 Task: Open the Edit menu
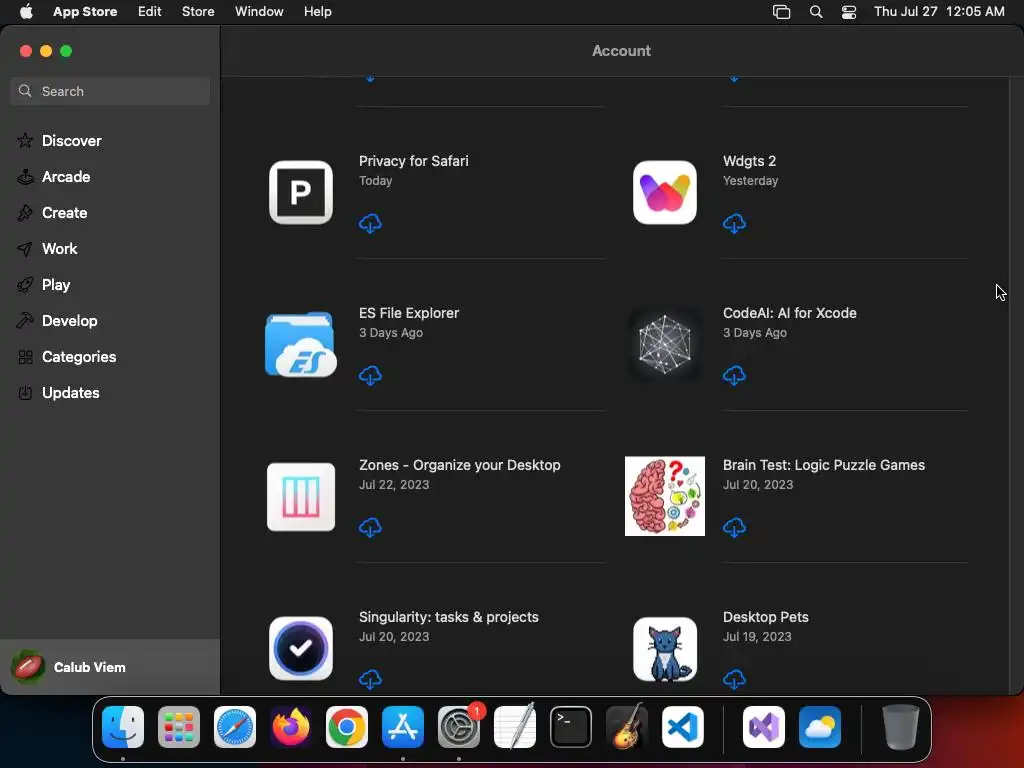(x=150, y=11)
